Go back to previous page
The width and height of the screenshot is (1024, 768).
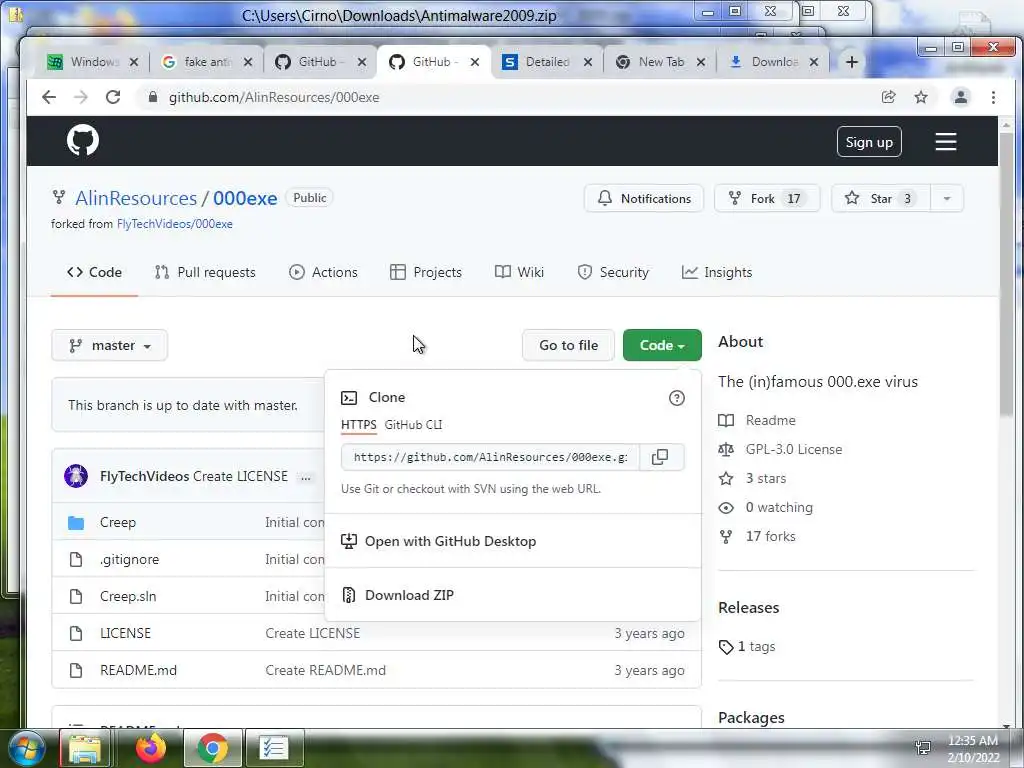coord(49,97)
